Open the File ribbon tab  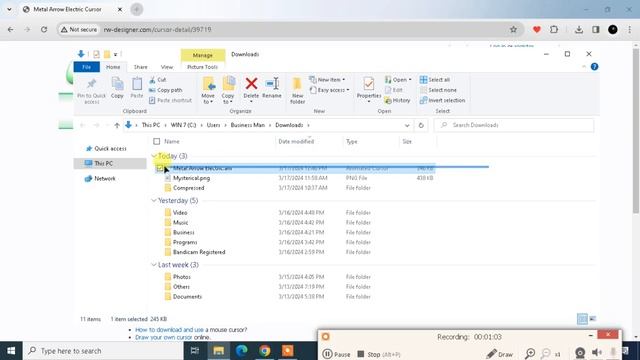point(87,67)
